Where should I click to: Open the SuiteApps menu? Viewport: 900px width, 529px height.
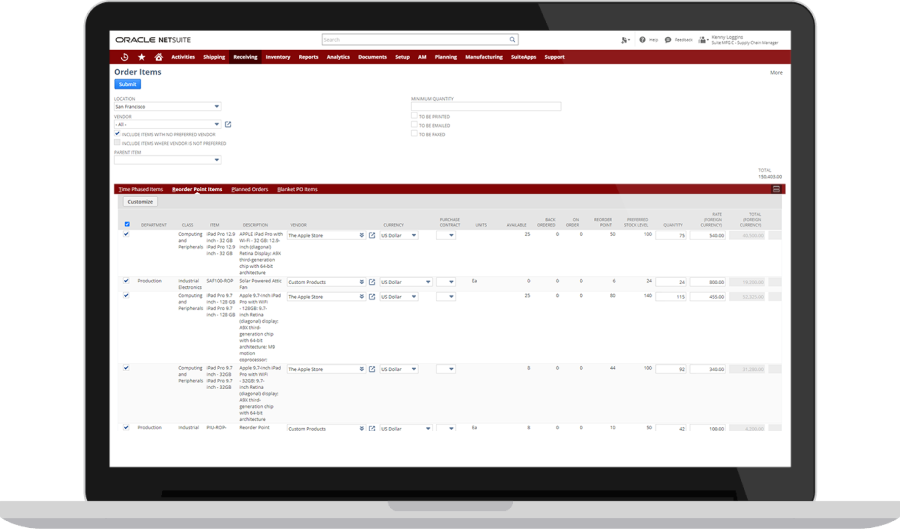523,57
